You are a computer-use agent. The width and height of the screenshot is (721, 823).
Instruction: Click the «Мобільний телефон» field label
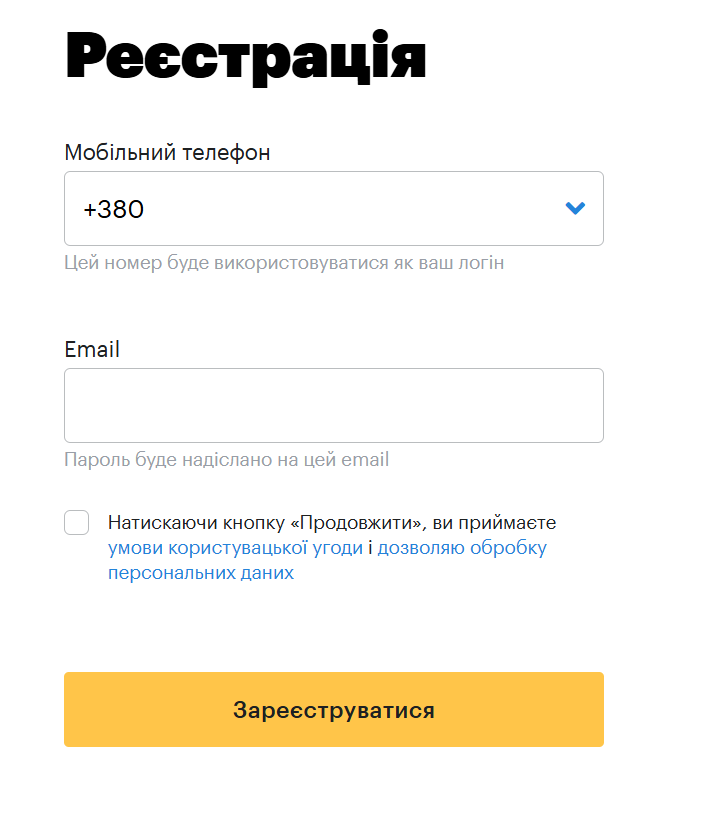tap(167, 152)
